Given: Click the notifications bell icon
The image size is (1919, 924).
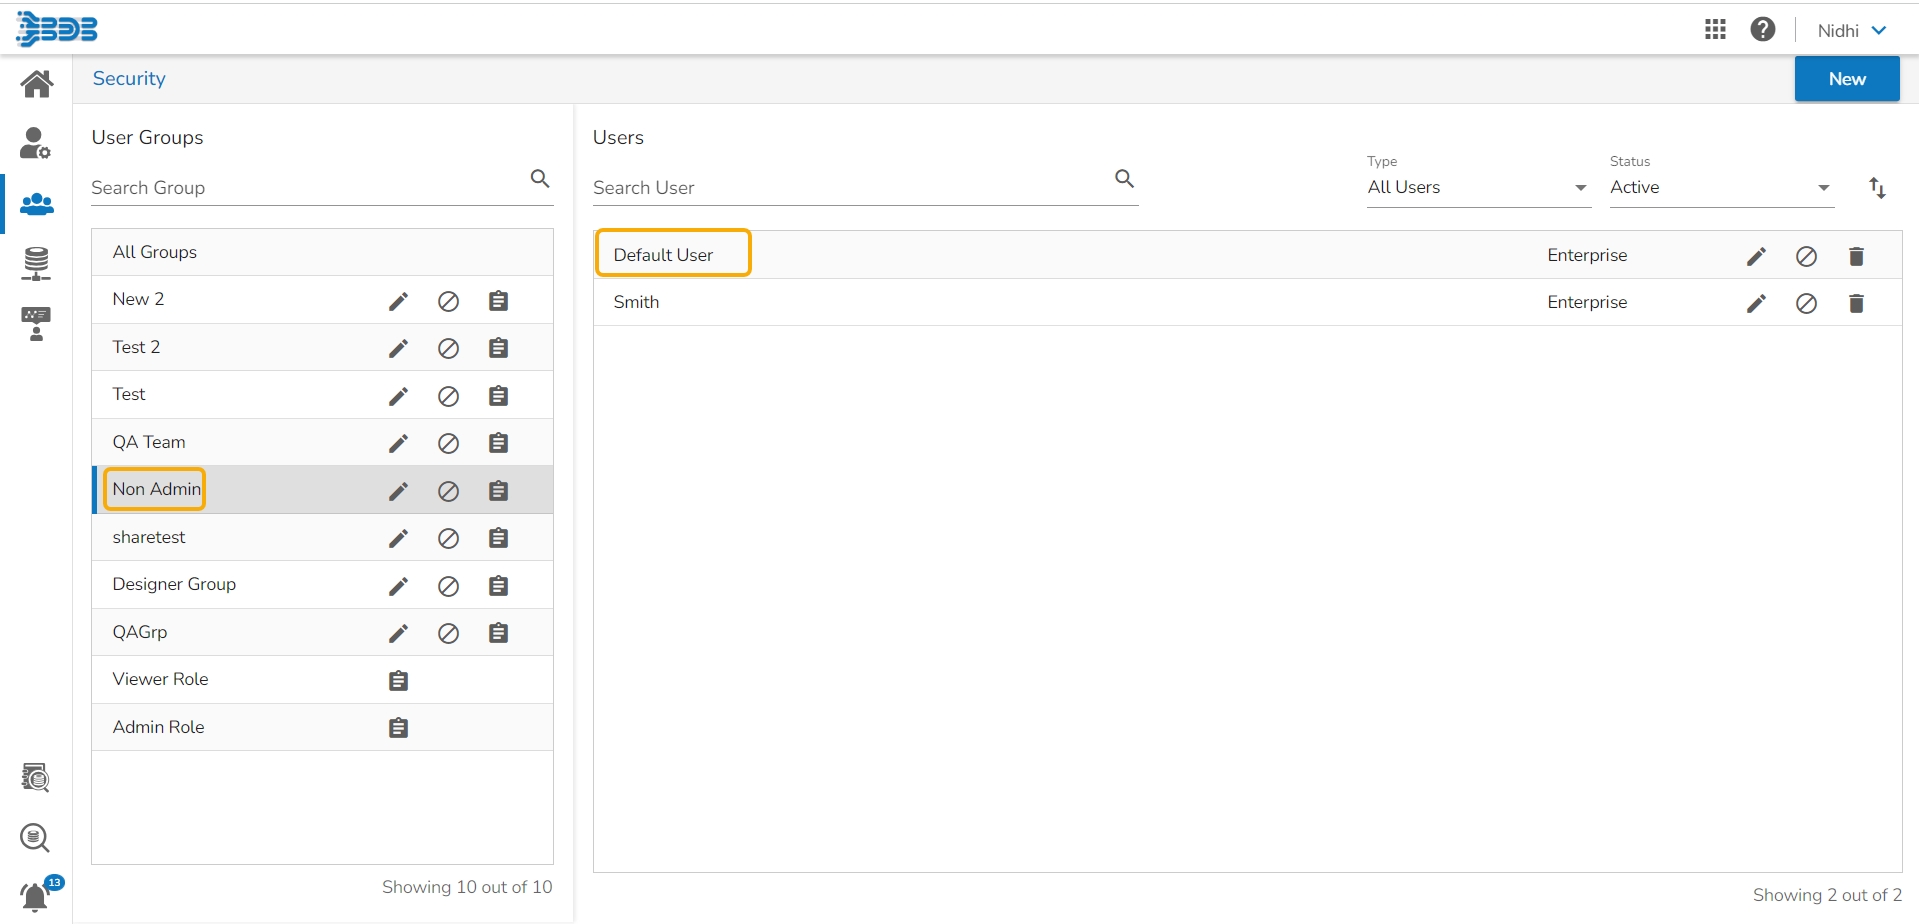Looking at the screenshot, I should pyautogui.click(x=35, y=896).
